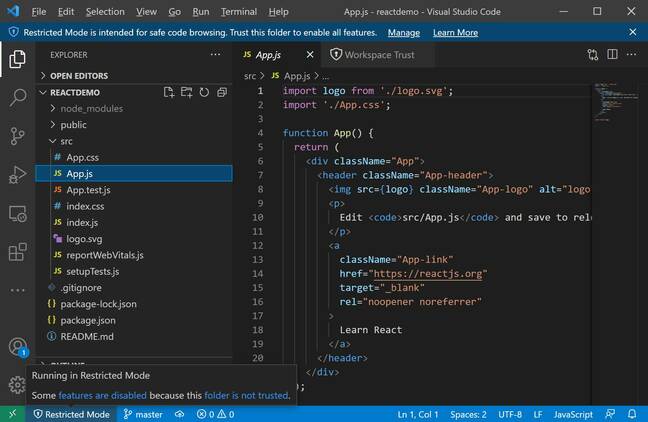Viewport: 648px width, 422px height.
Task: Open index.css in the file tree
Action: point(134,206)
